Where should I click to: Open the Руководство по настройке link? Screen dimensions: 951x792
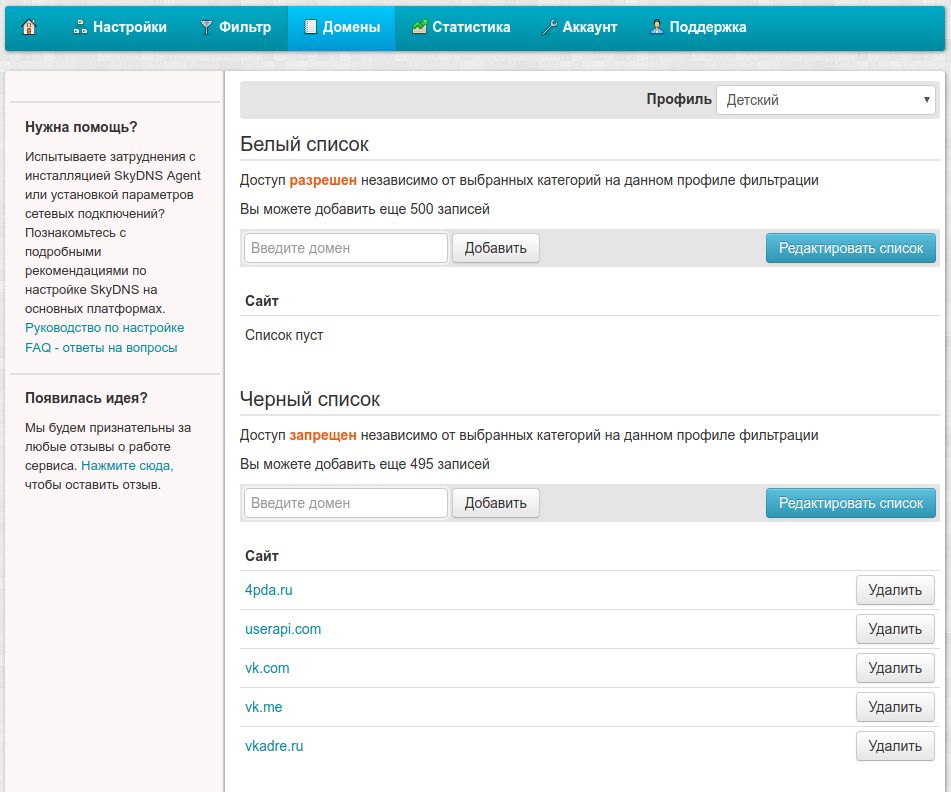click(x=104, y=328)
